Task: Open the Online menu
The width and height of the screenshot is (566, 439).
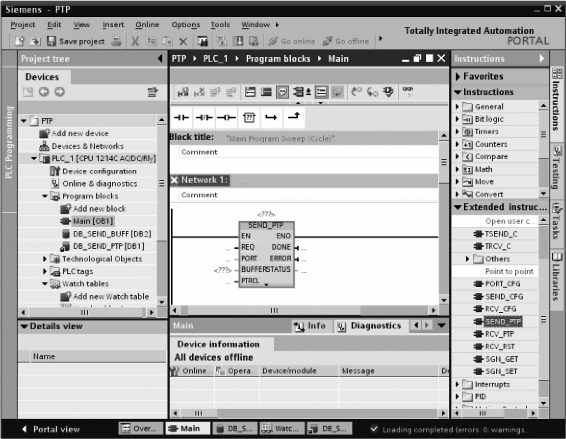Action: click(147, 25)
